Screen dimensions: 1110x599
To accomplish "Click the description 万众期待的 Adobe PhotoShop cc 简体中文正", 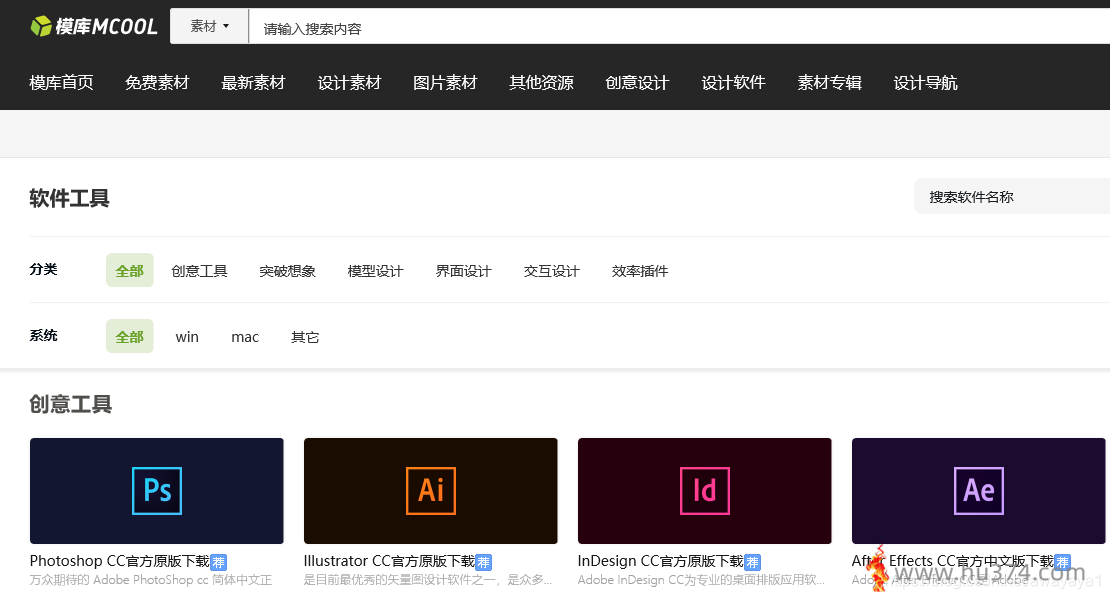I will pos(151,580).
